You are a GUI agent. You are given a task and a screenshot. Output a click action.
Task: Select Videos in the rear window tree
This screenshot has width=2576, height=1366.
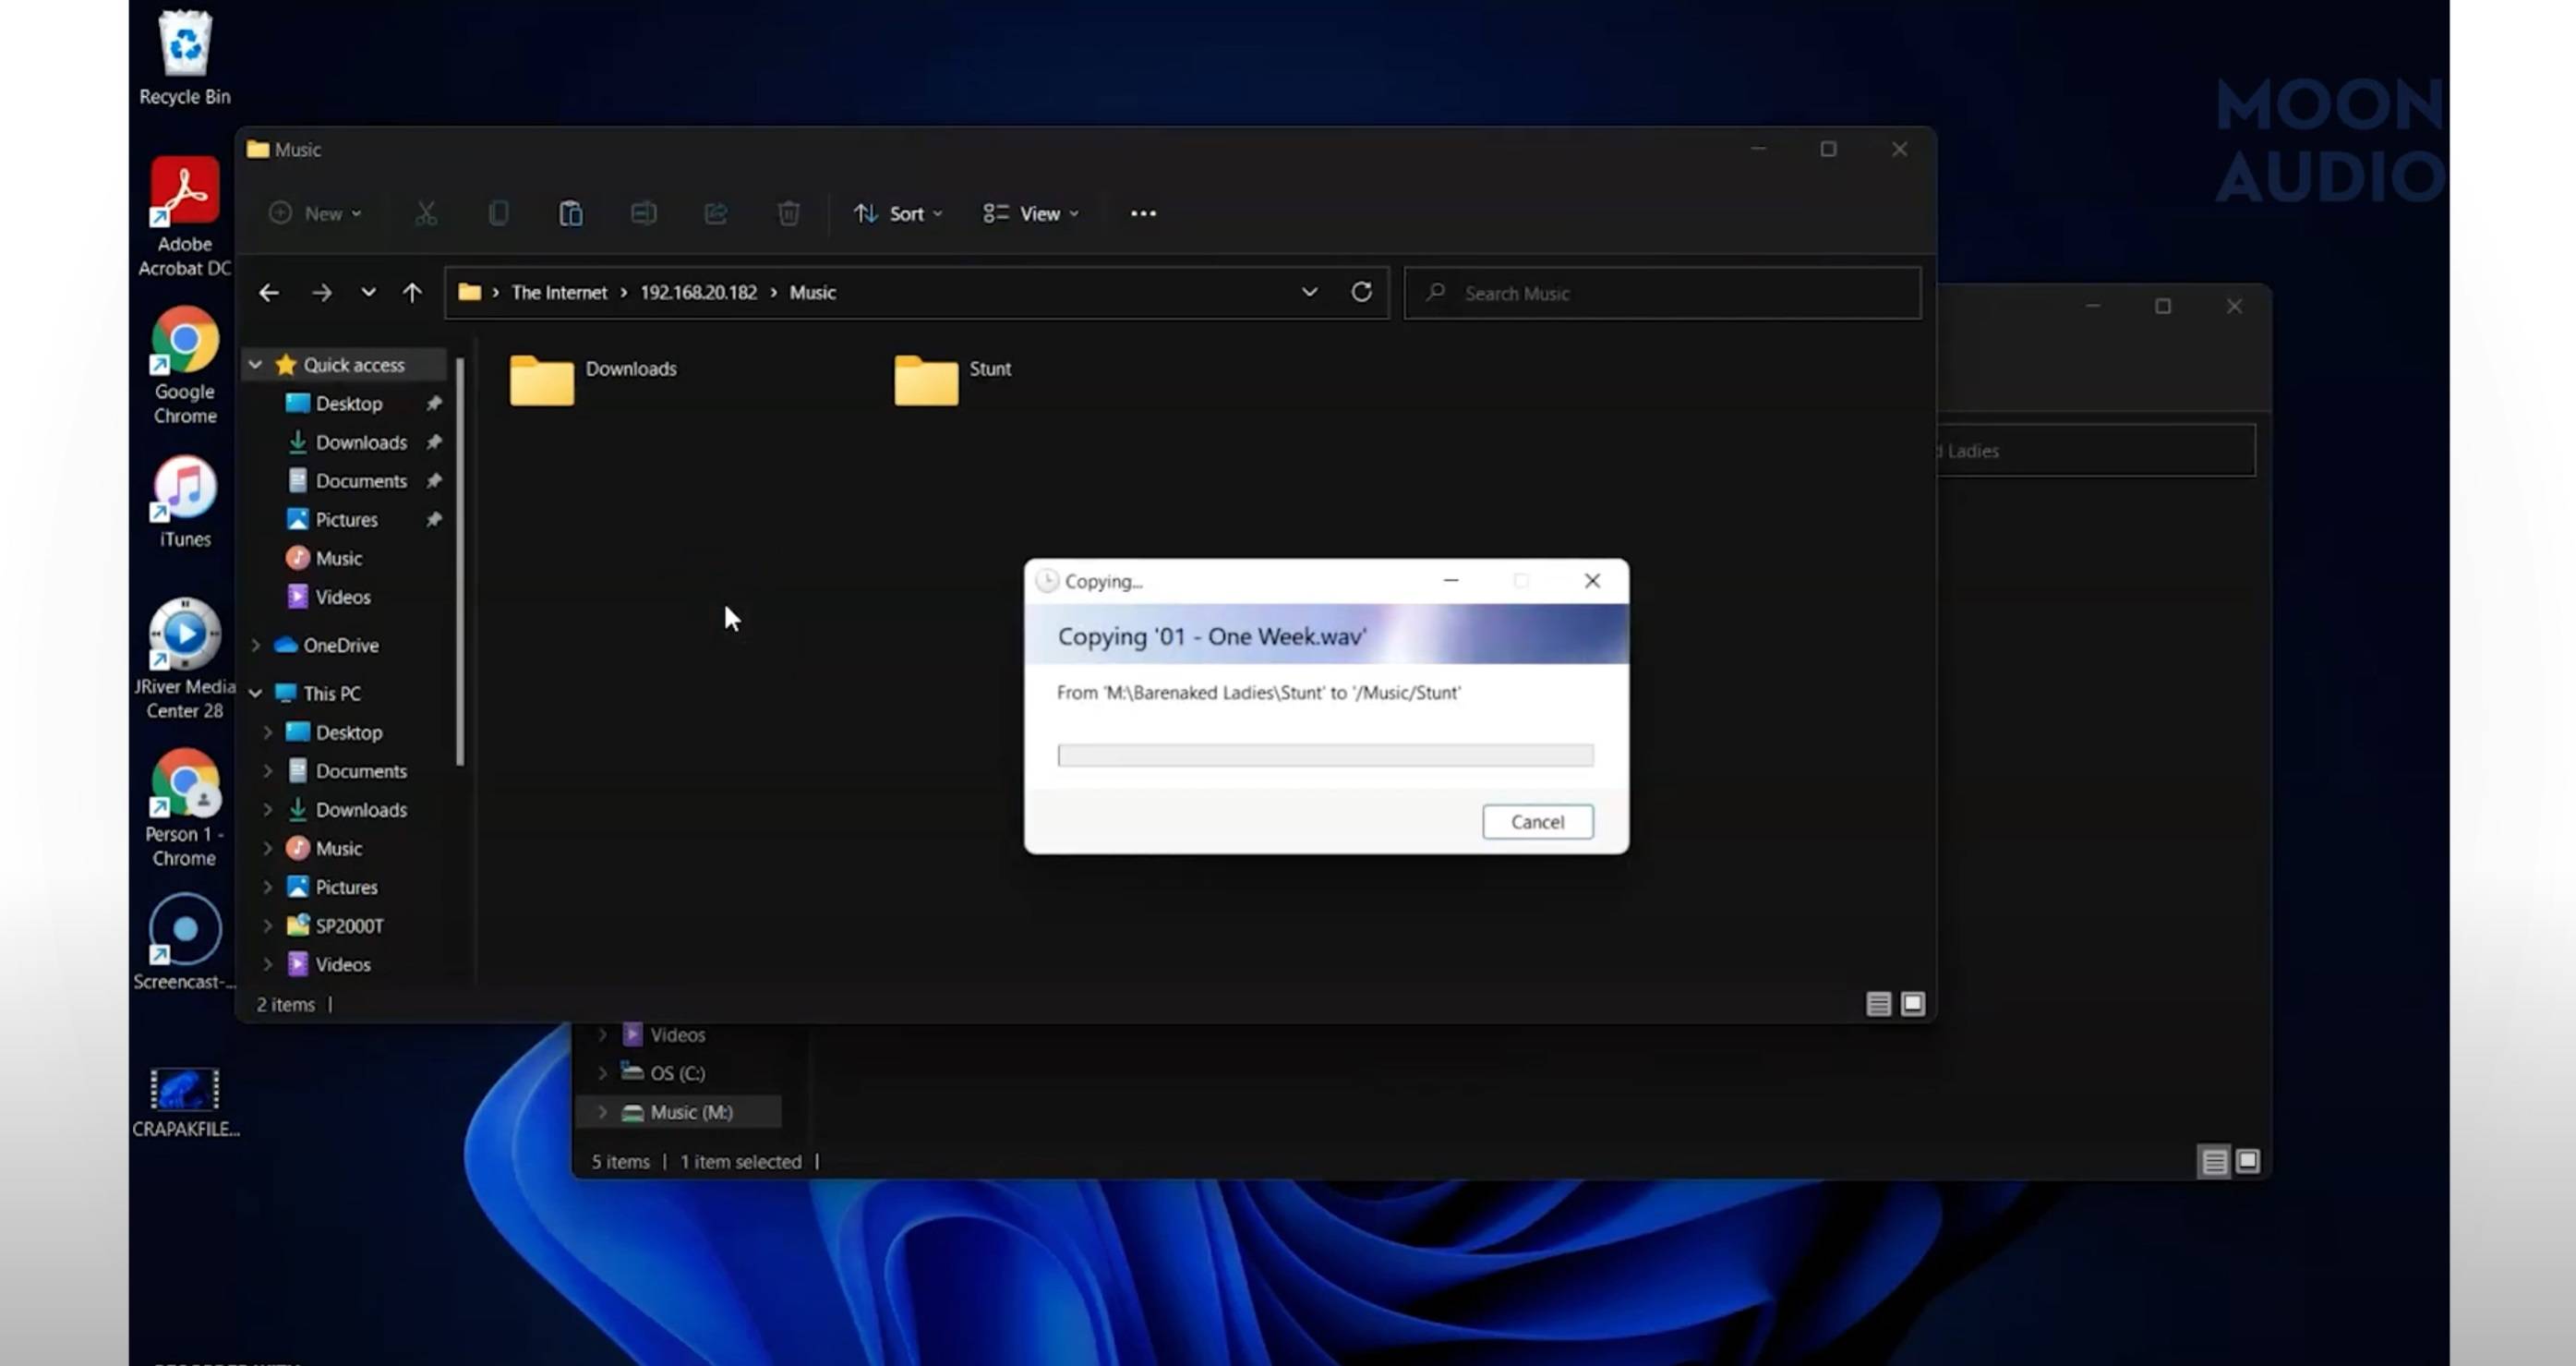[x=677, y=1035]
